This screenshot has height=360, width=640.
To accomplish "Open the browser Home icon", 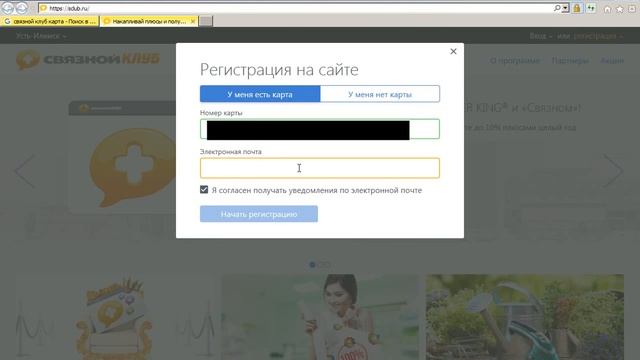I will 607,9.
